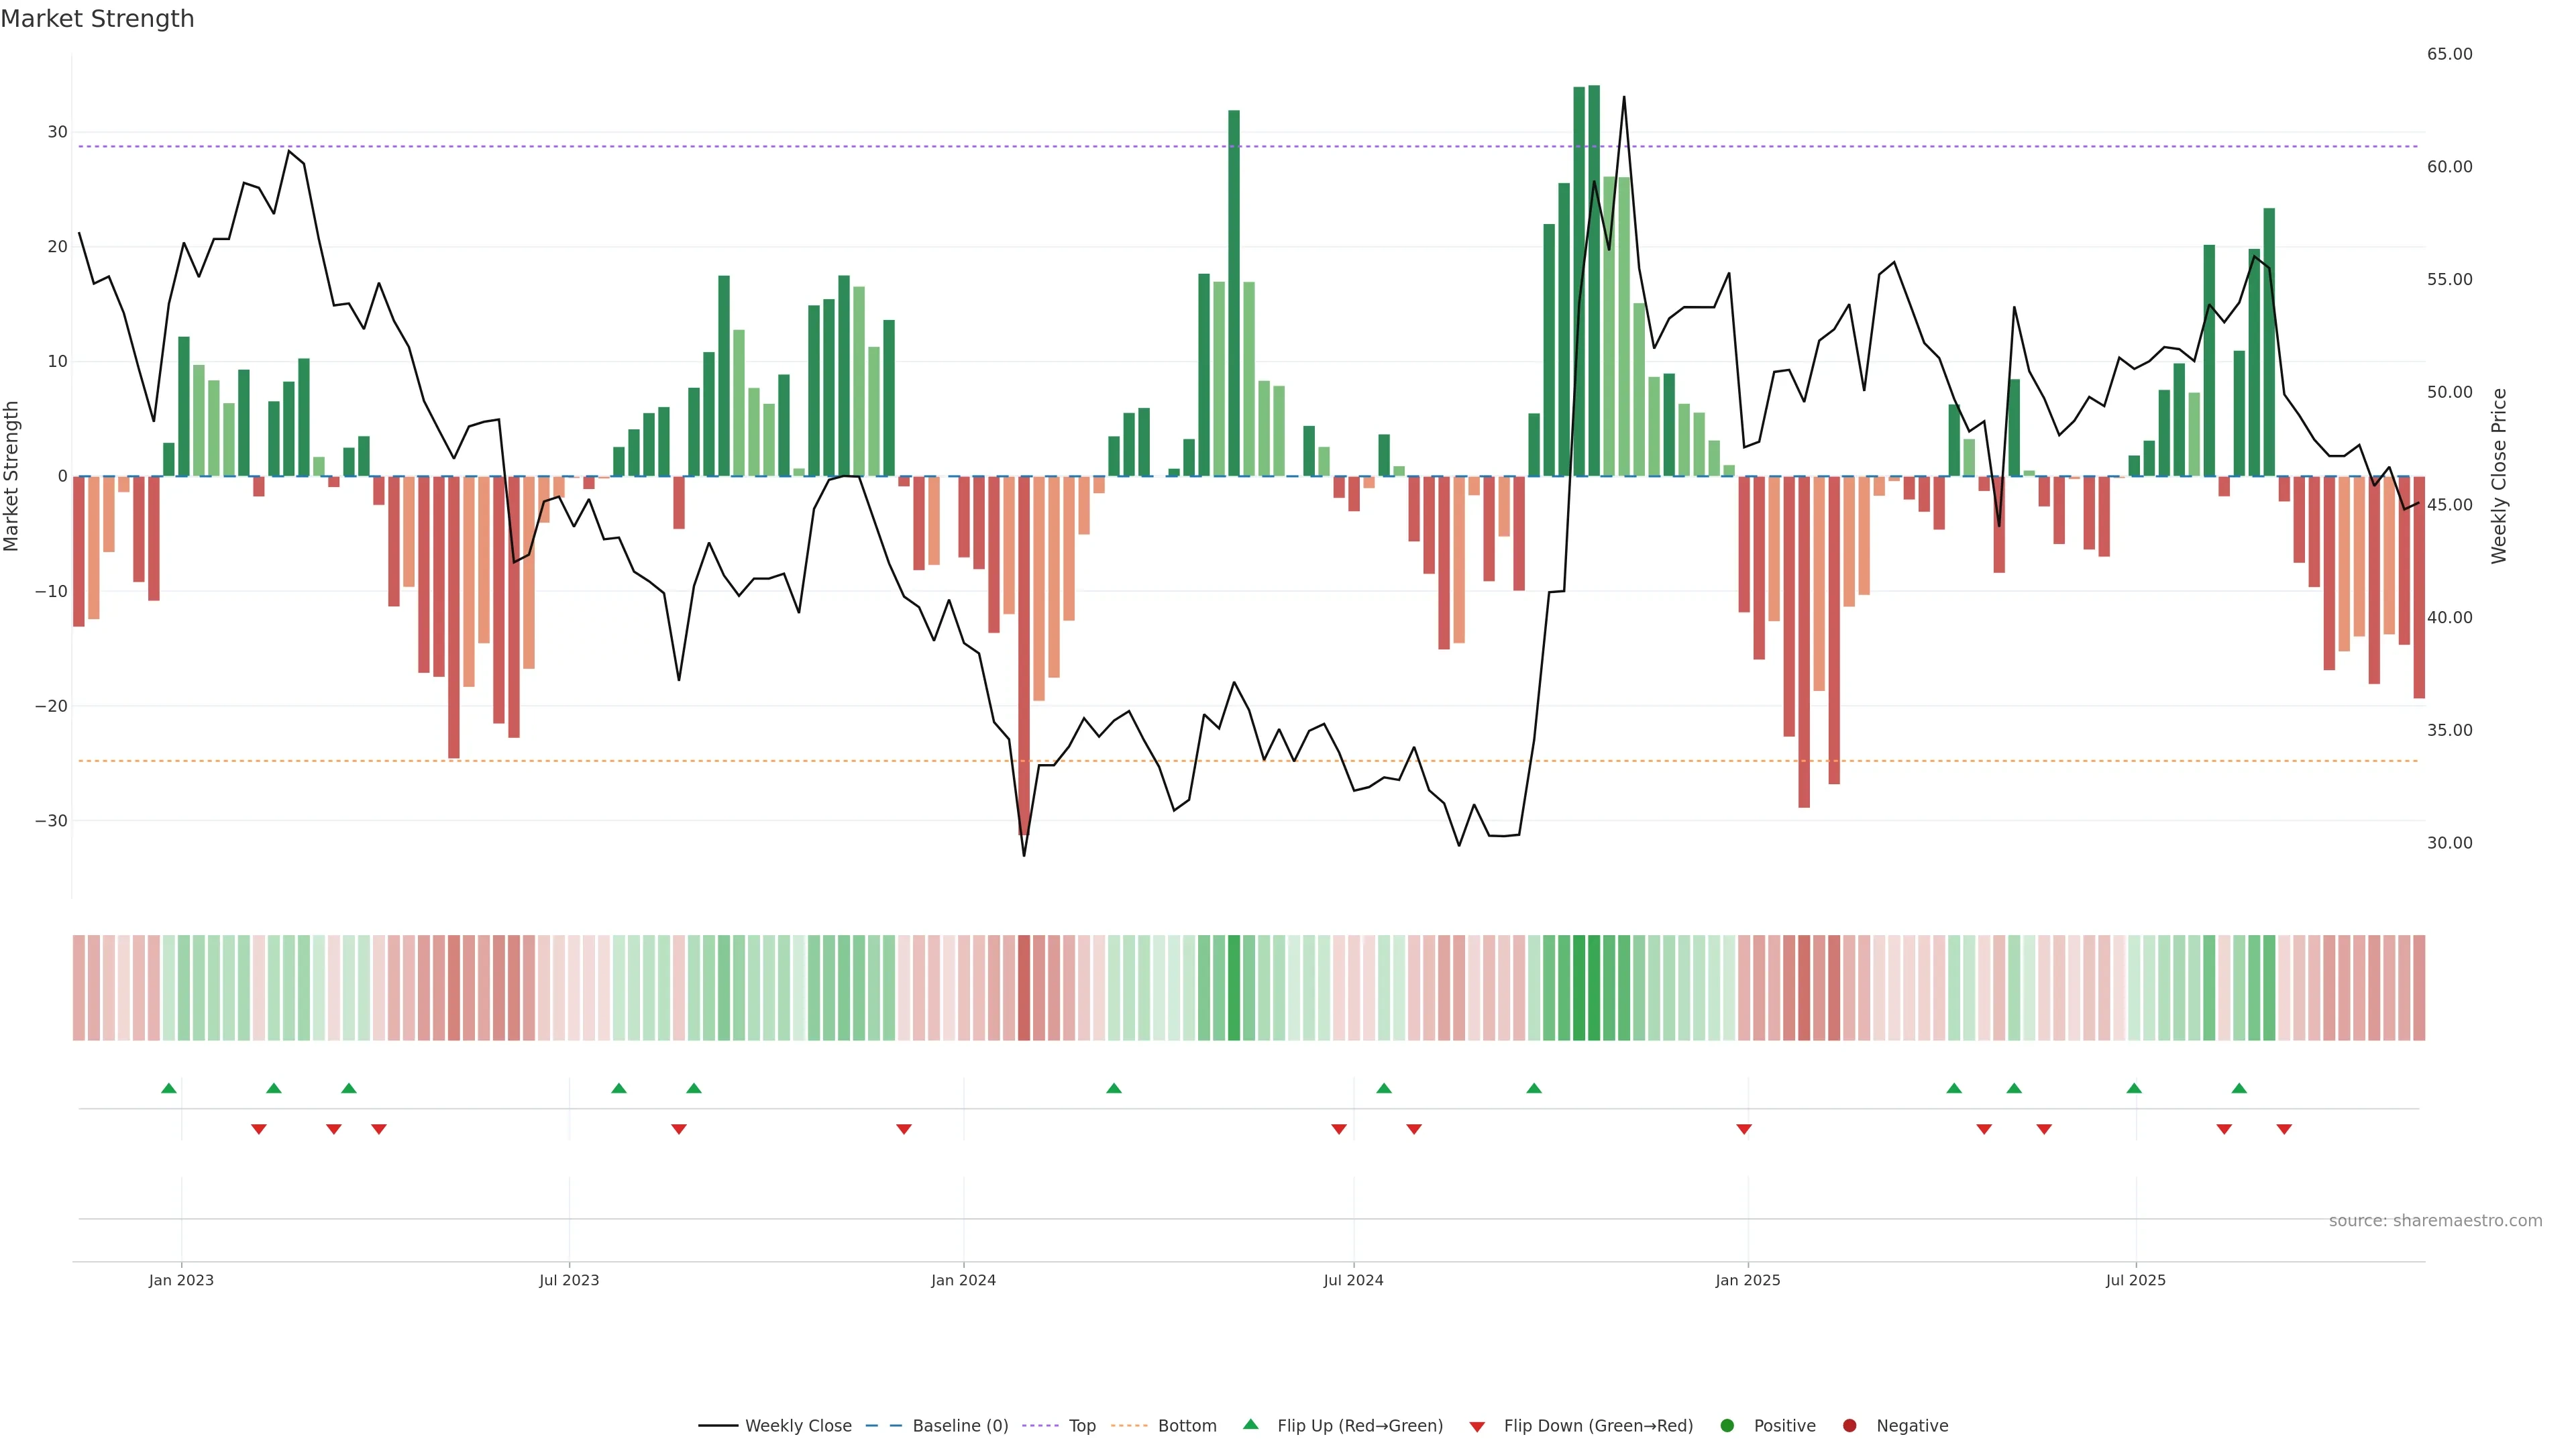Click the Weekly Close Price axis title

pos(2499,476)
